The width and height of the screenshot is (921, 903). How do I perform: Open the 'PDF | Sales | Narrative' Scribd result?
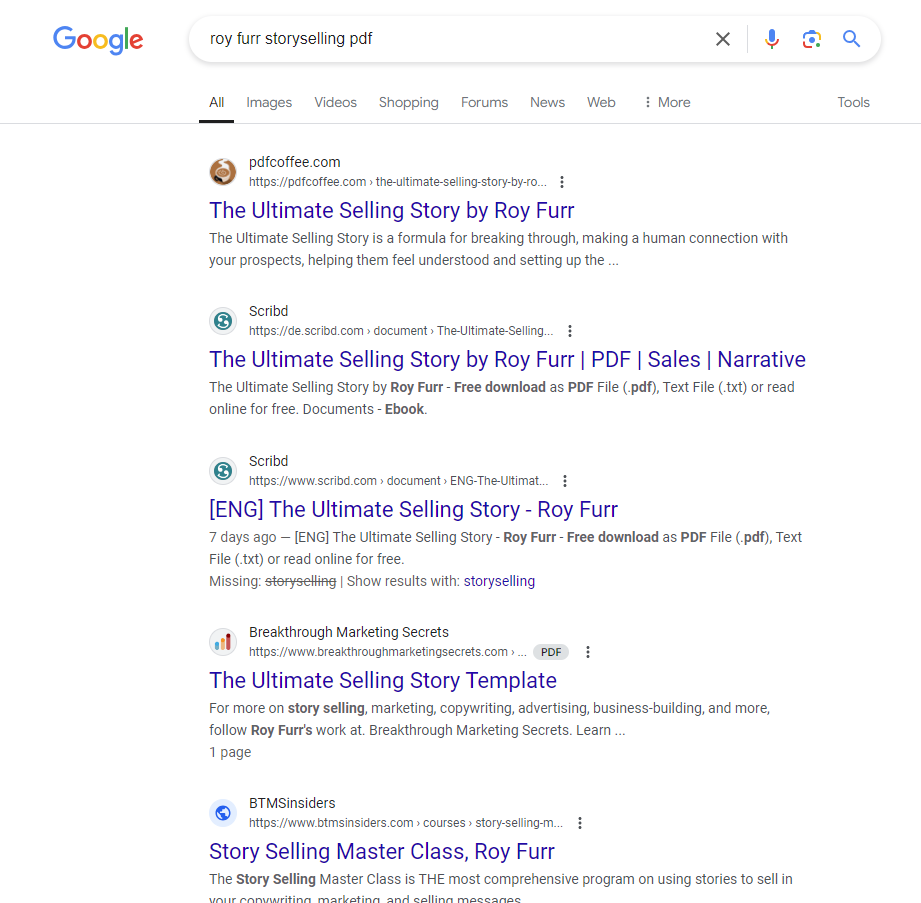(x=507, y=360)
